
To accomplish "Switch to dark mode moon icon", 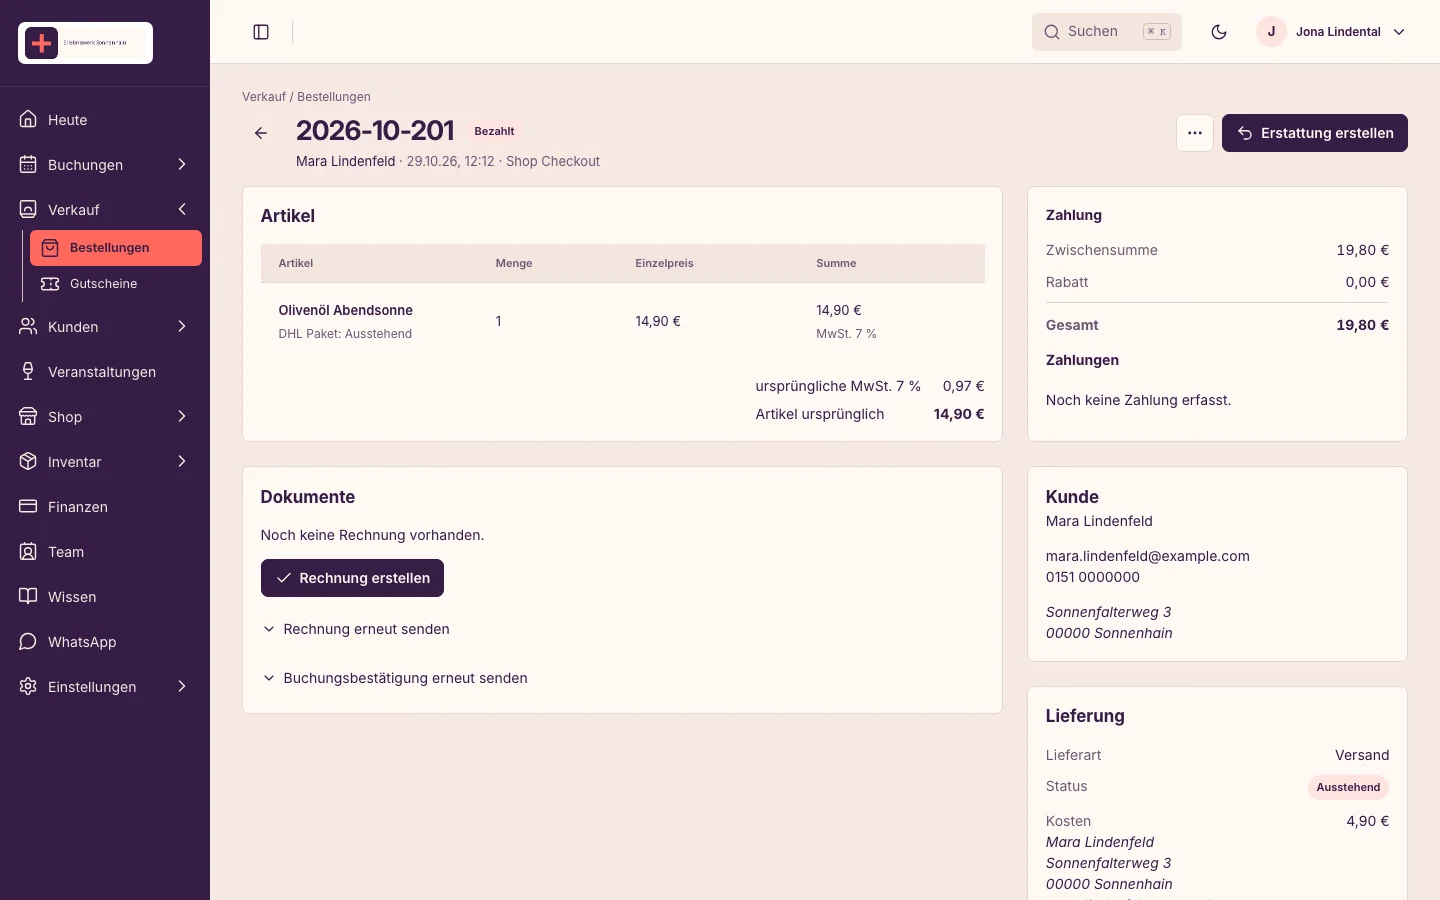I will 1219,32.
